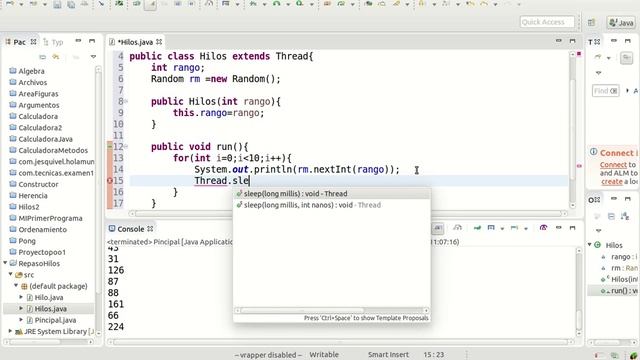Switch to the Typ (Type Hierarchy) tab
Viewport: 640px width, 360px height.
point(53,42)
